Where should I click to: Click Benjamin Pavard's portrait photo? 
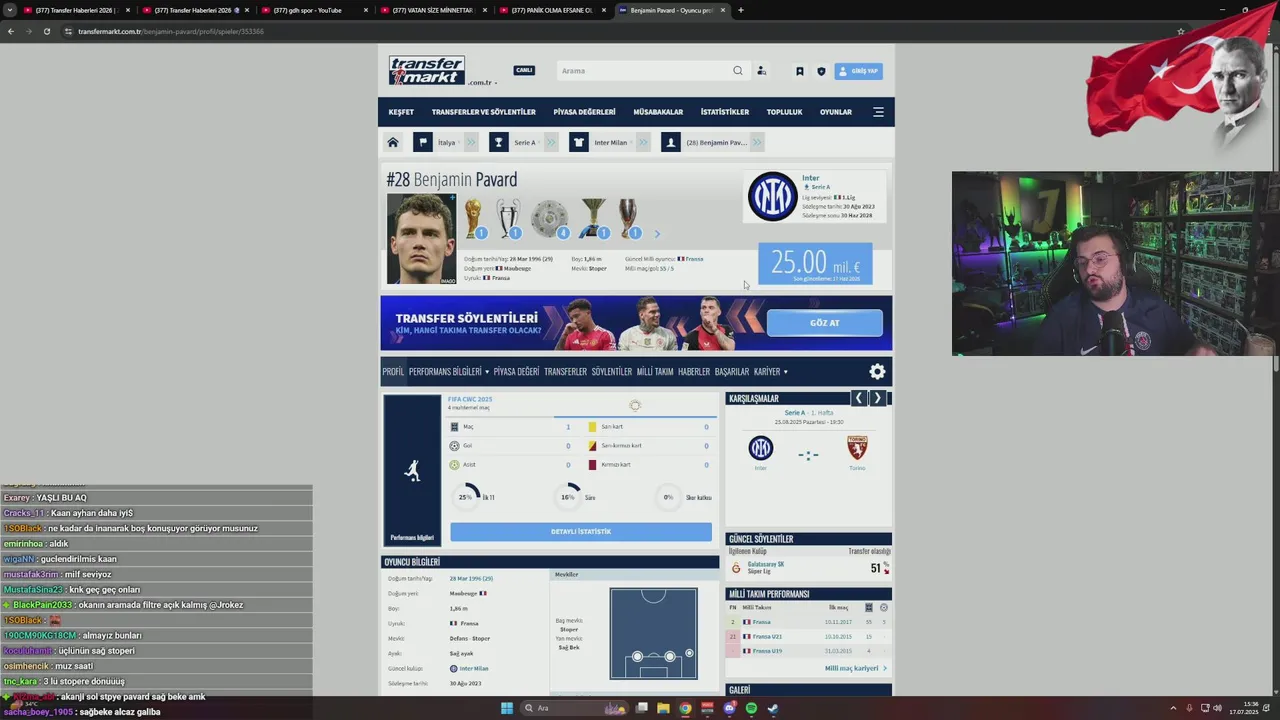click(421, 239)
